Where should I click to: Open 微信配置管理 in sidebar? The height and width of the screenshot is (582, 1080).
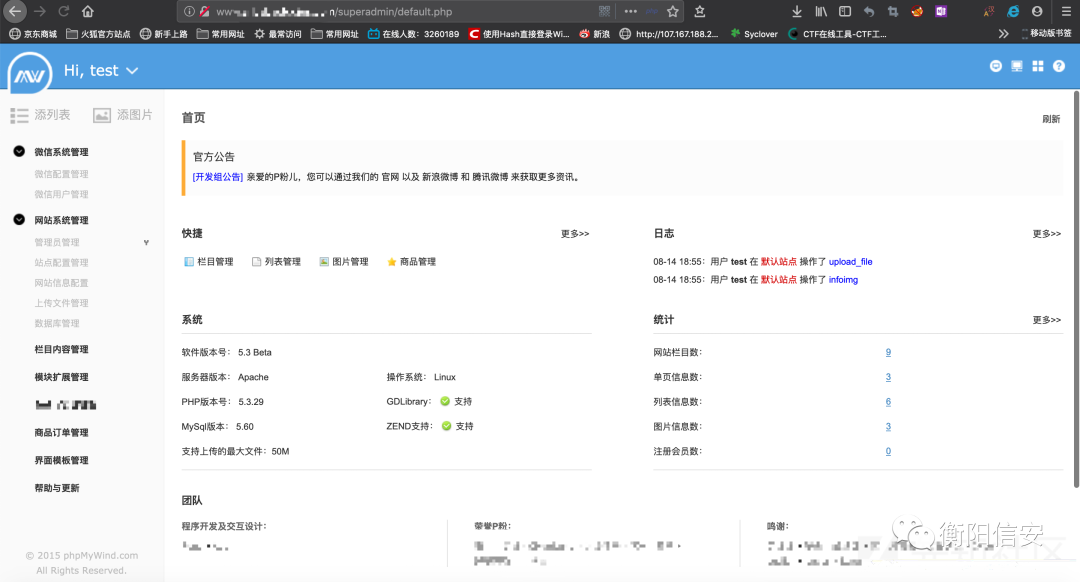(x=61, y=174)
